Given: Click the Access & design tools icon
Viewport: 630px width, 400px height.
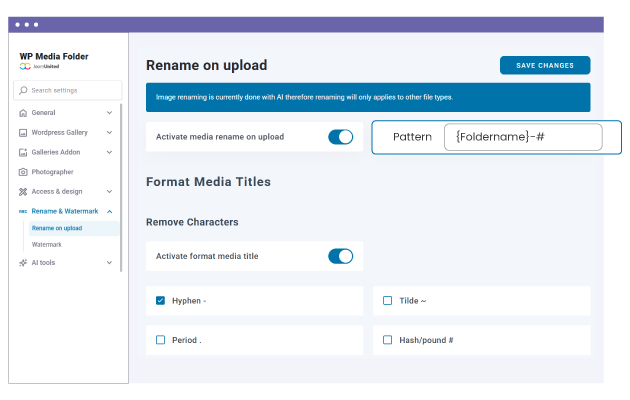Looking at the screenshot, I should (23, 191).
